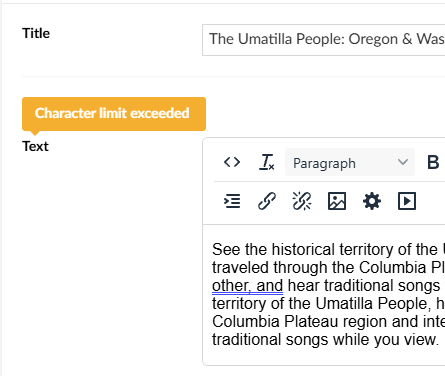Open the insert image dialog icon
445x376 pixels.
[337, 201]
